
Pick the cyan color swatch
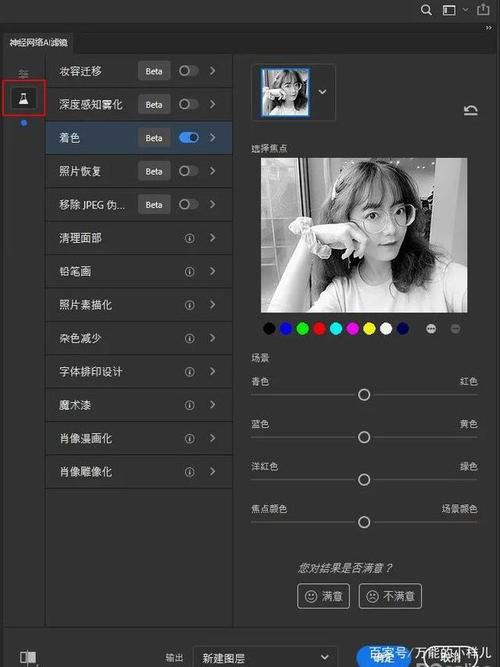click(336, 328)
